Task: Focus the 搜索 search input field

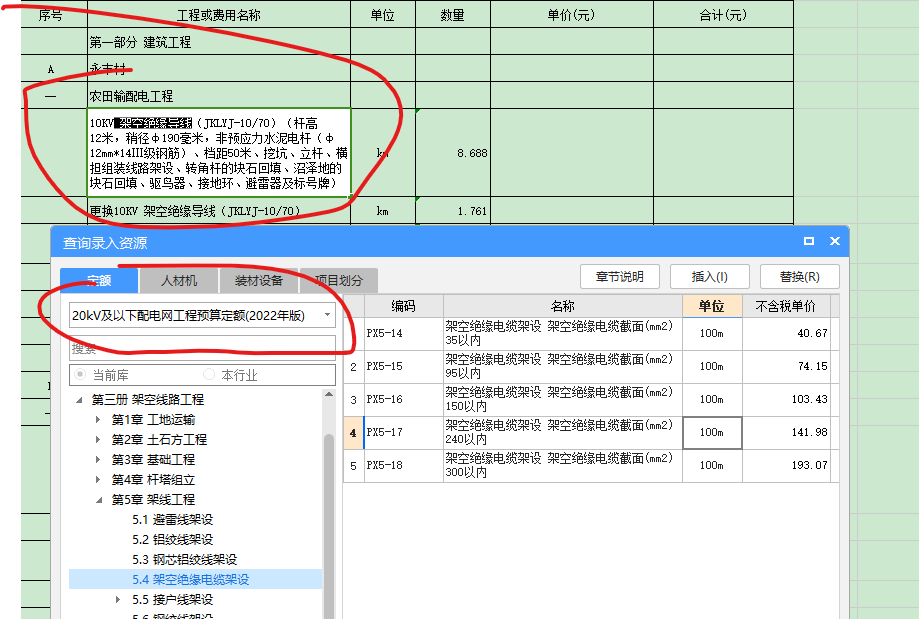Action: tap(202, 348)
